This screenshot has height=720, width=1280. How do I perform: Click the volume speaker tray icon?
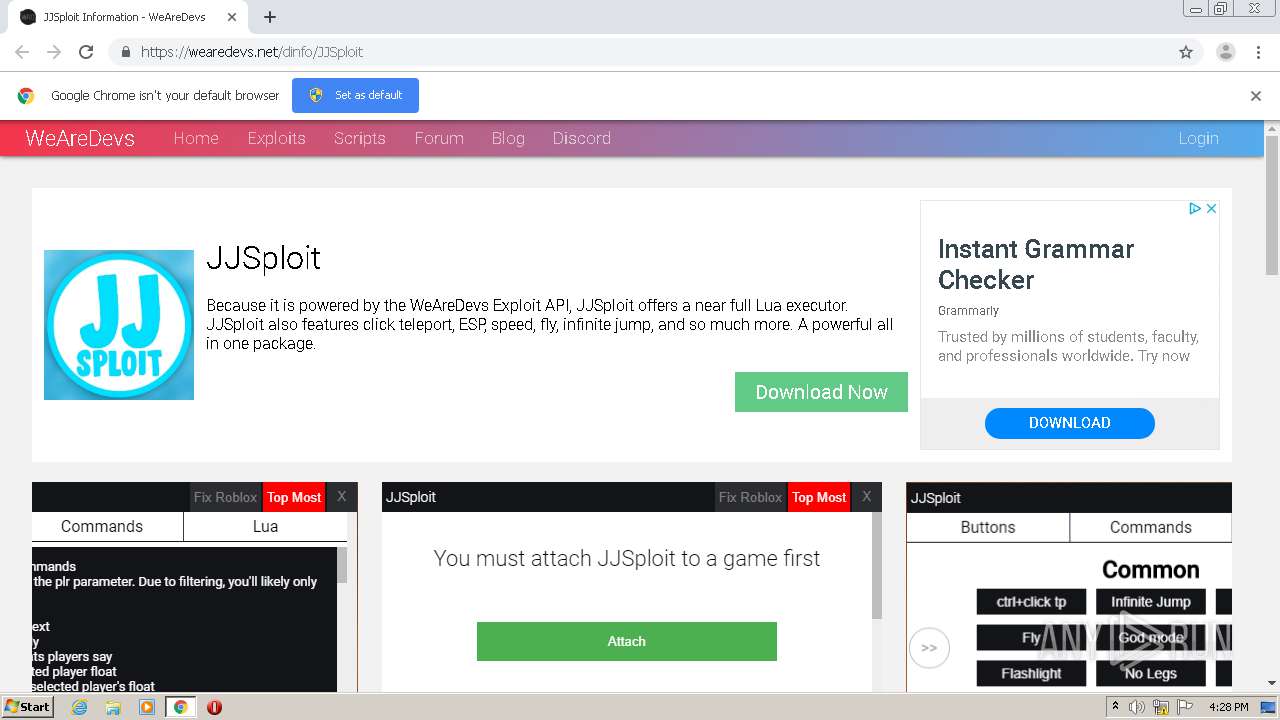point(1137,707)
